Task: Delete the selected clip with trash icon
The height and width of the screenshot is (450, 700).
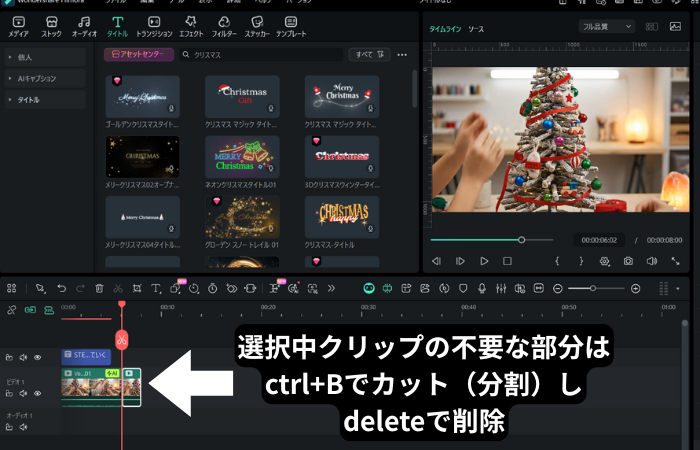Action: [99, 288]
